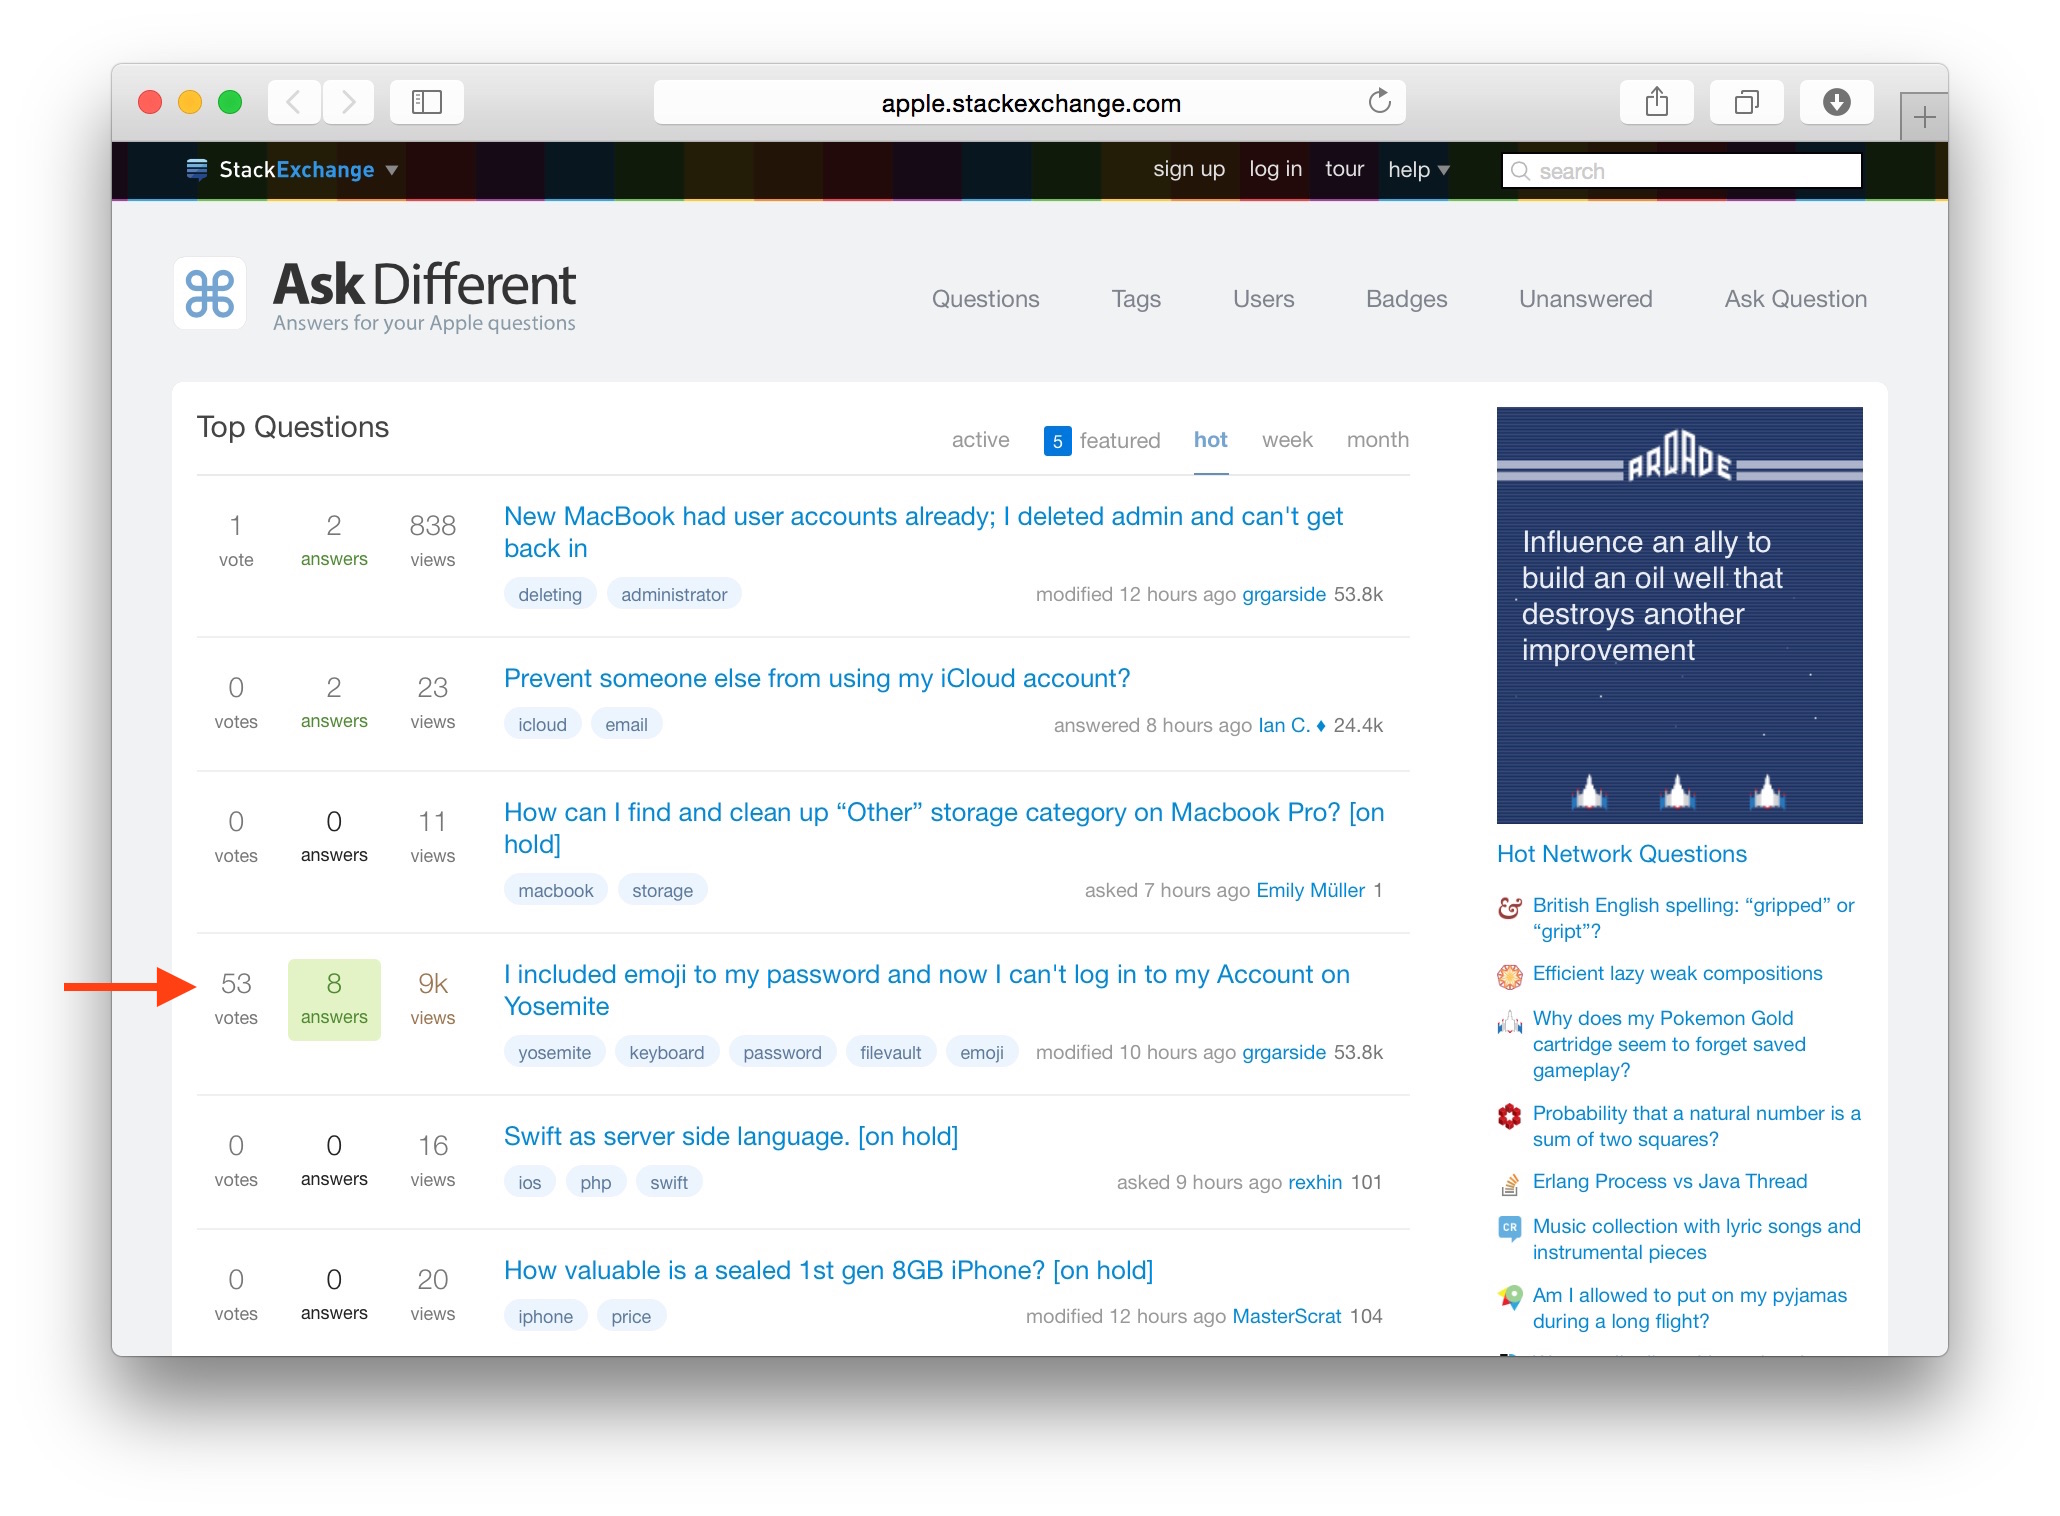Click the Safari reload page icon
Viewport: 2060px width, 1516px height.
(x=1379, y=102)
